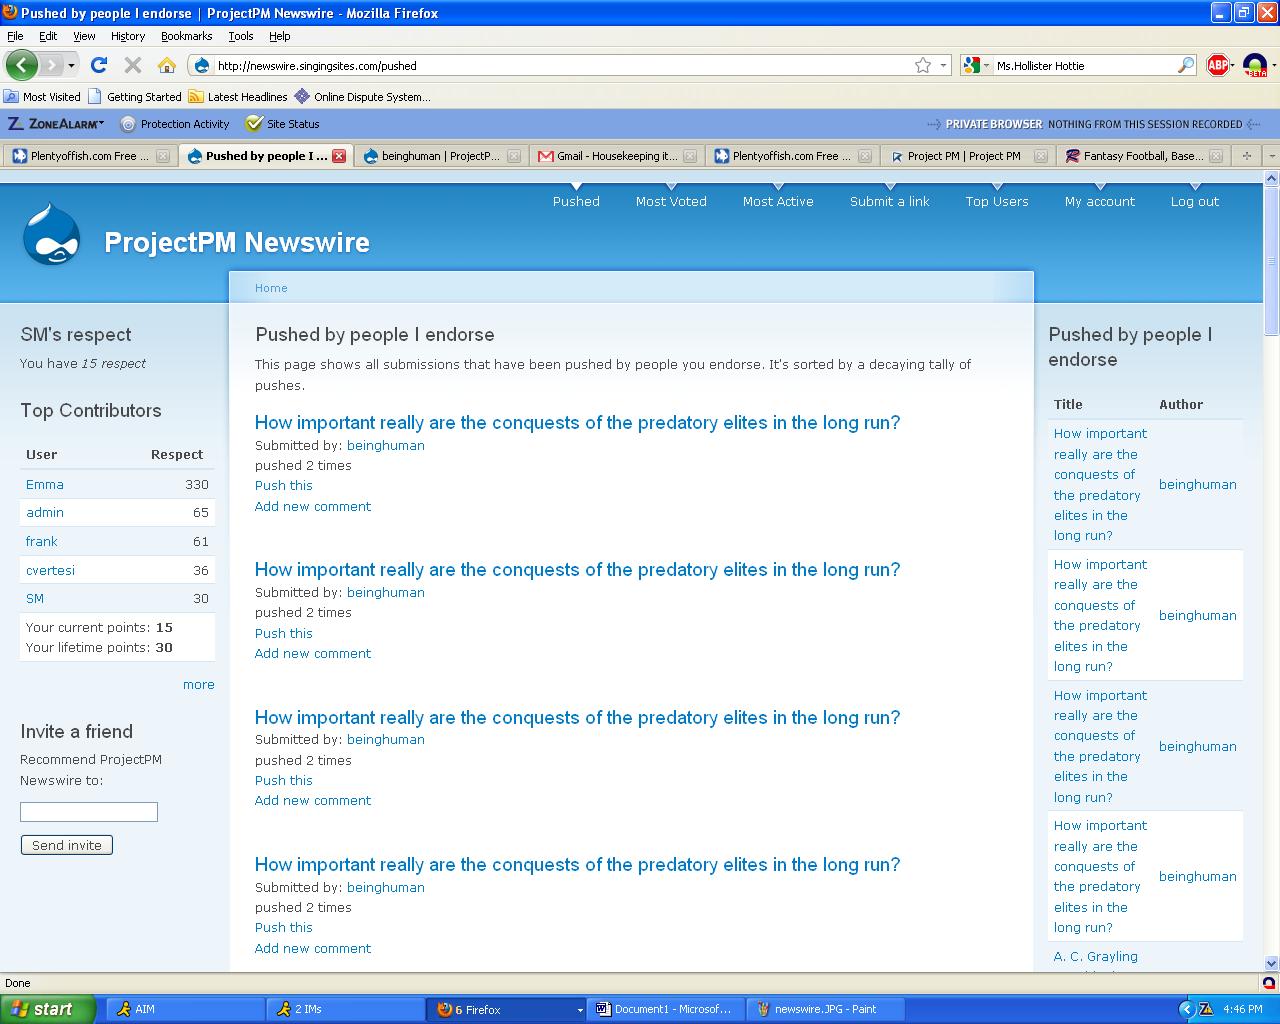The height and width of the screenshot is (1024, 1280).
Task: Open Emma's profile in Top Contributors
Action: pyautogui.click(x=45, y=484)
